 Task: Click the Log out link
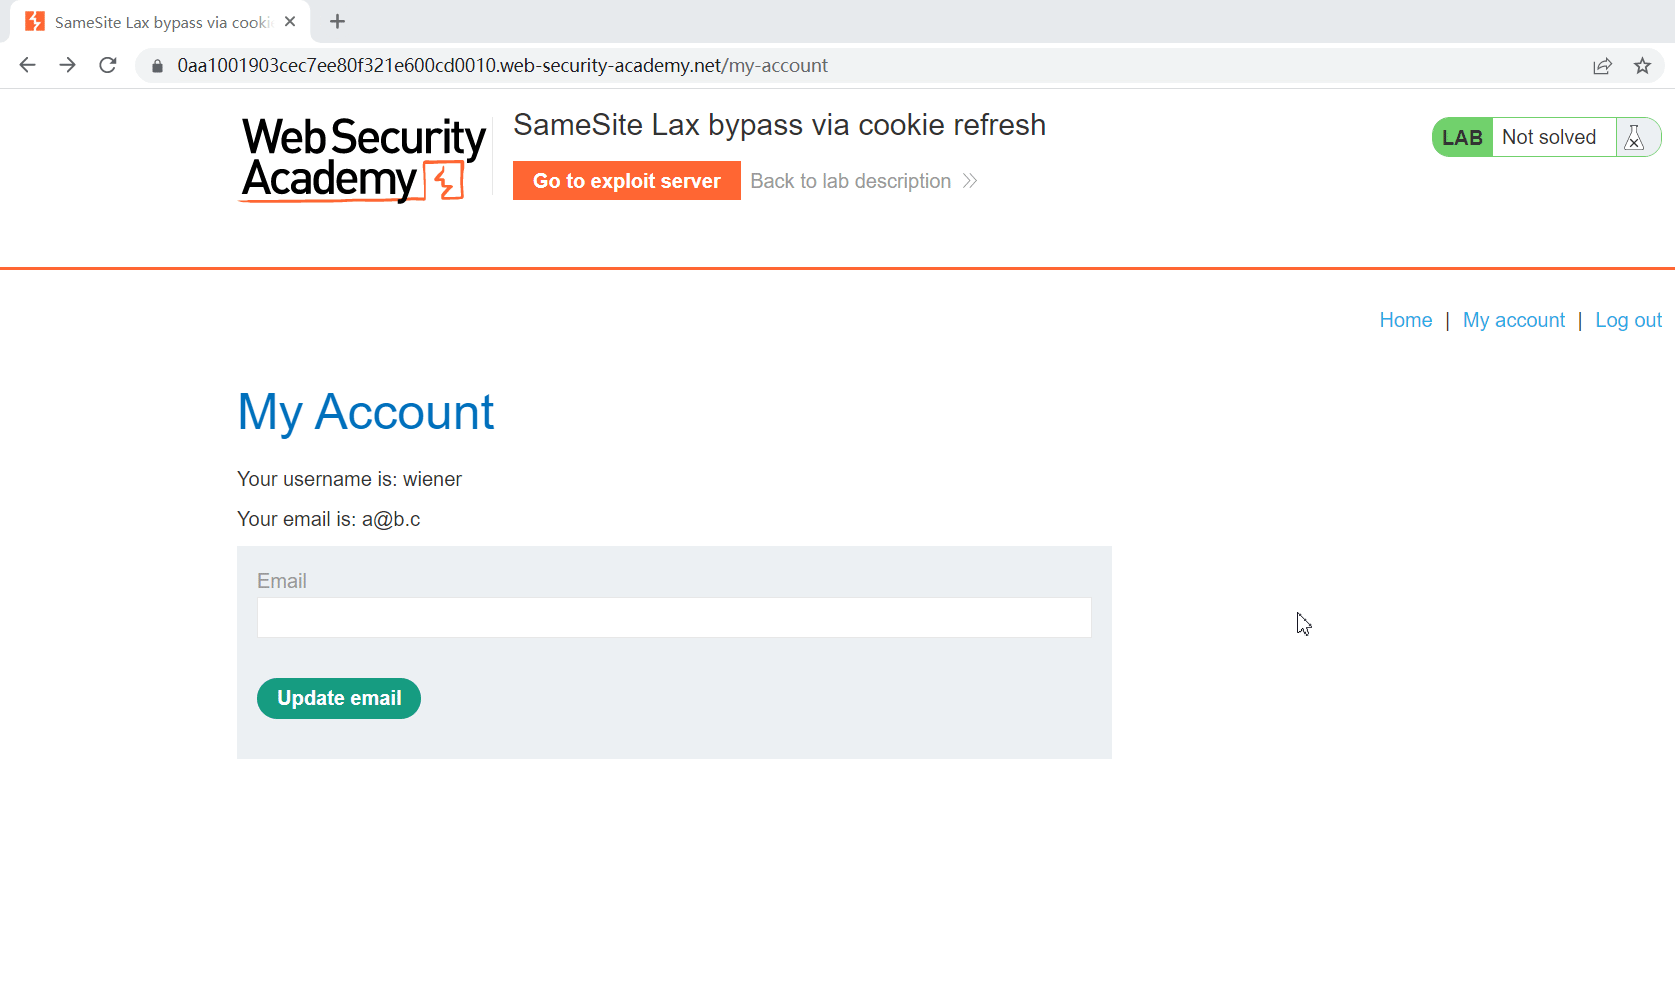1628,320
